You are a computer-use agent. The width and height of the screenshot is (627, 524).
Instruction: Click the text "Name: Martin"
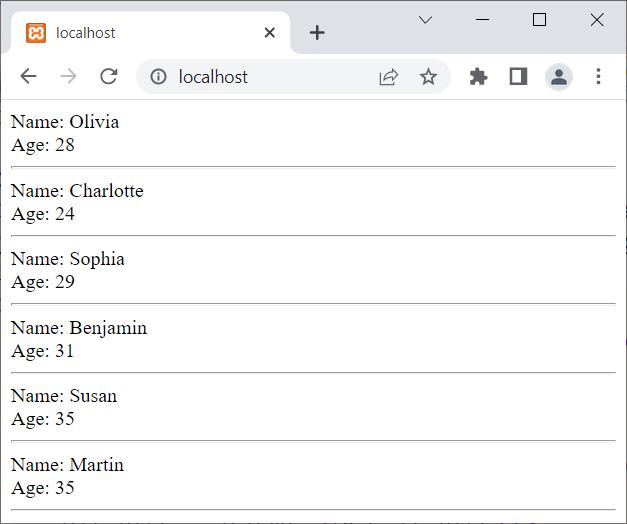[x=67, y=465]
